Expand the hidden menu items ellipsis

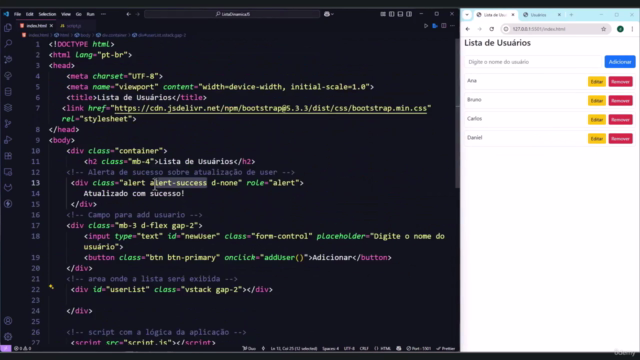(103, 14)
